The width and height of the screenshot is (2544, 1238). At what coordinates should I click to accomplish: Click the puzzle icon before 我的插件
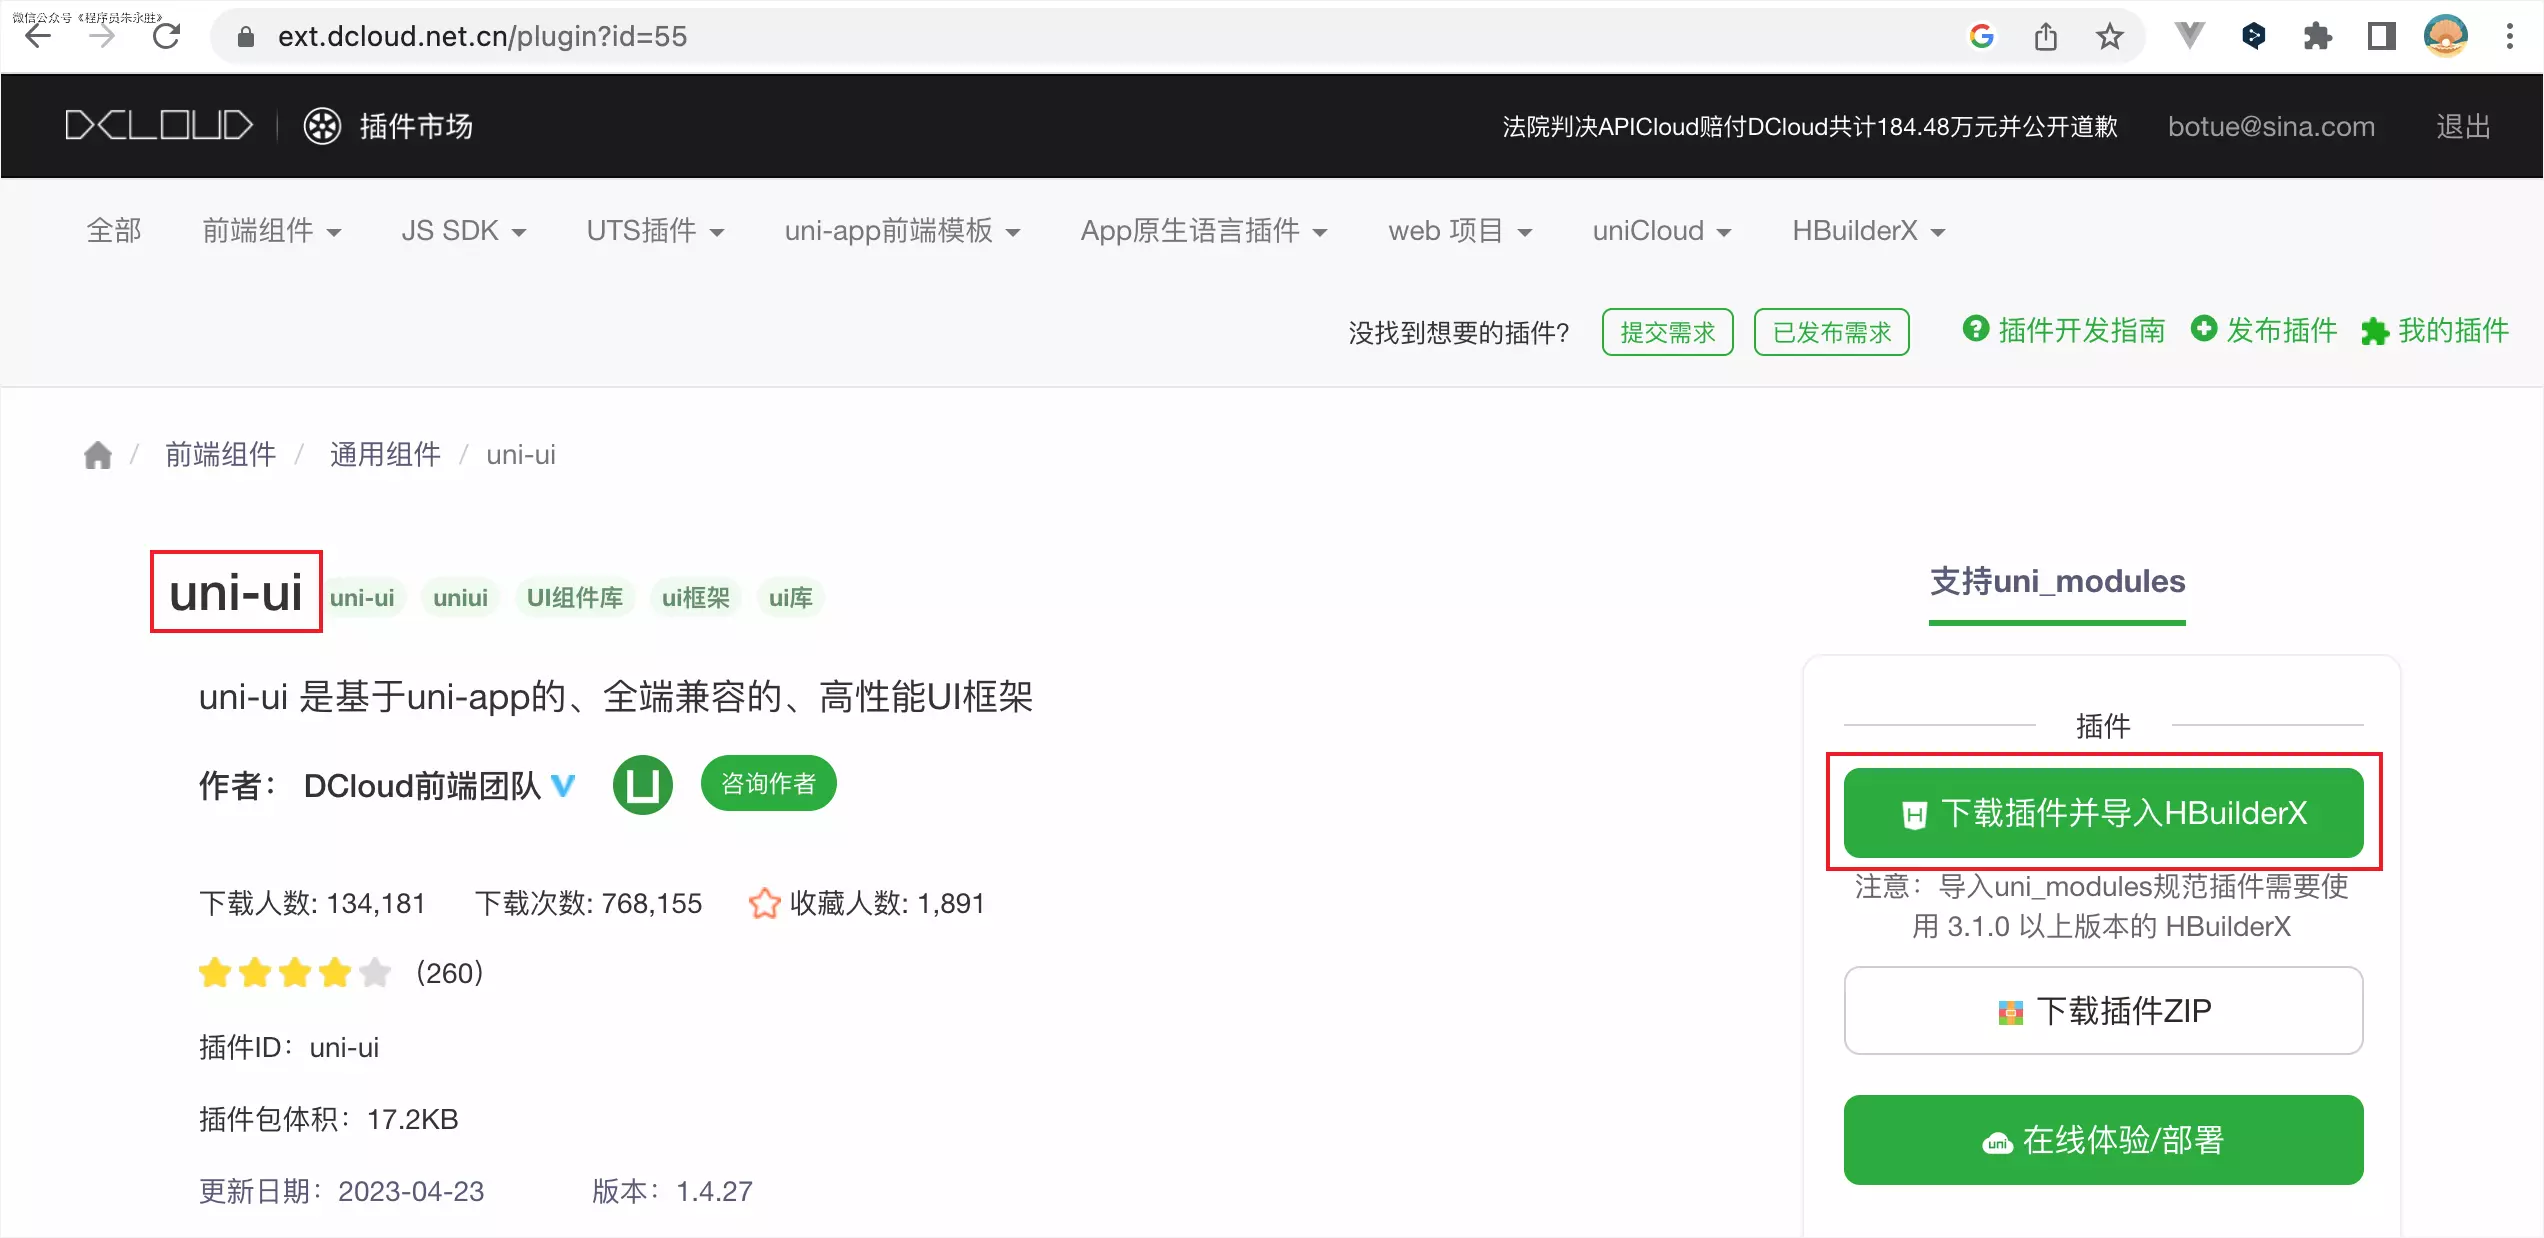pos(2373,331)
